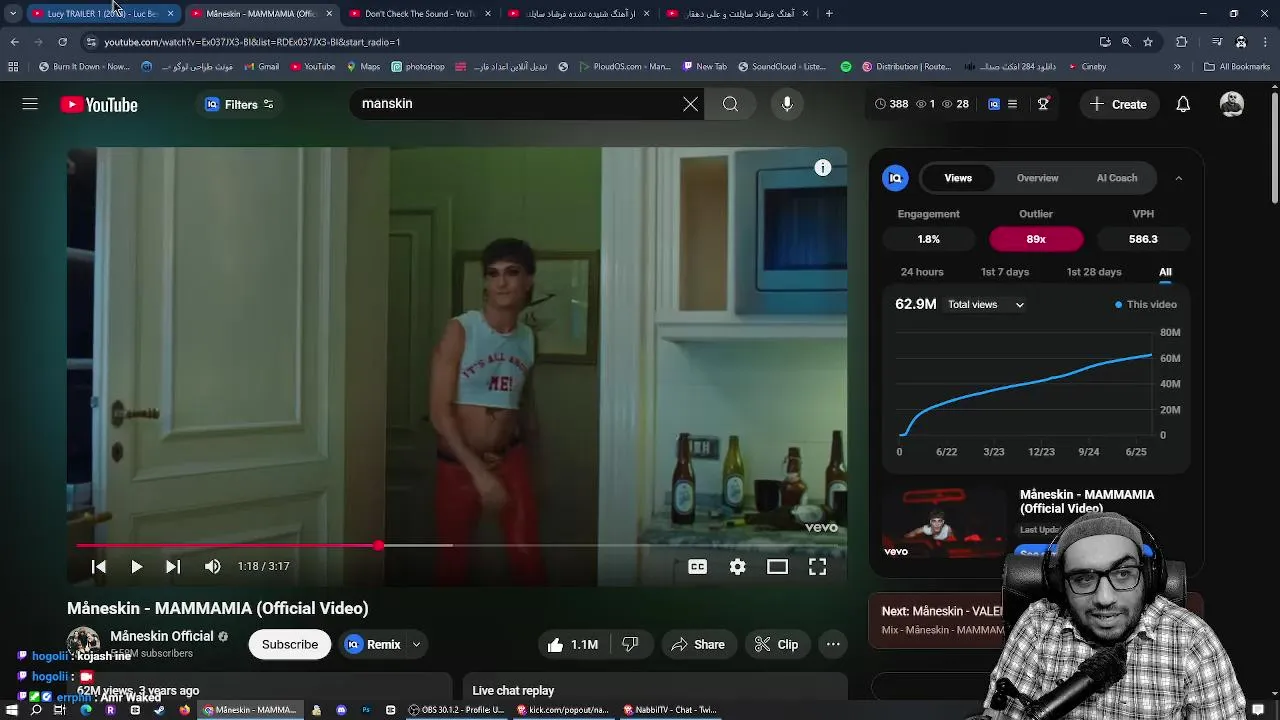
Task: Clear the search box with the X icon
Action: [x=690, y=104]
